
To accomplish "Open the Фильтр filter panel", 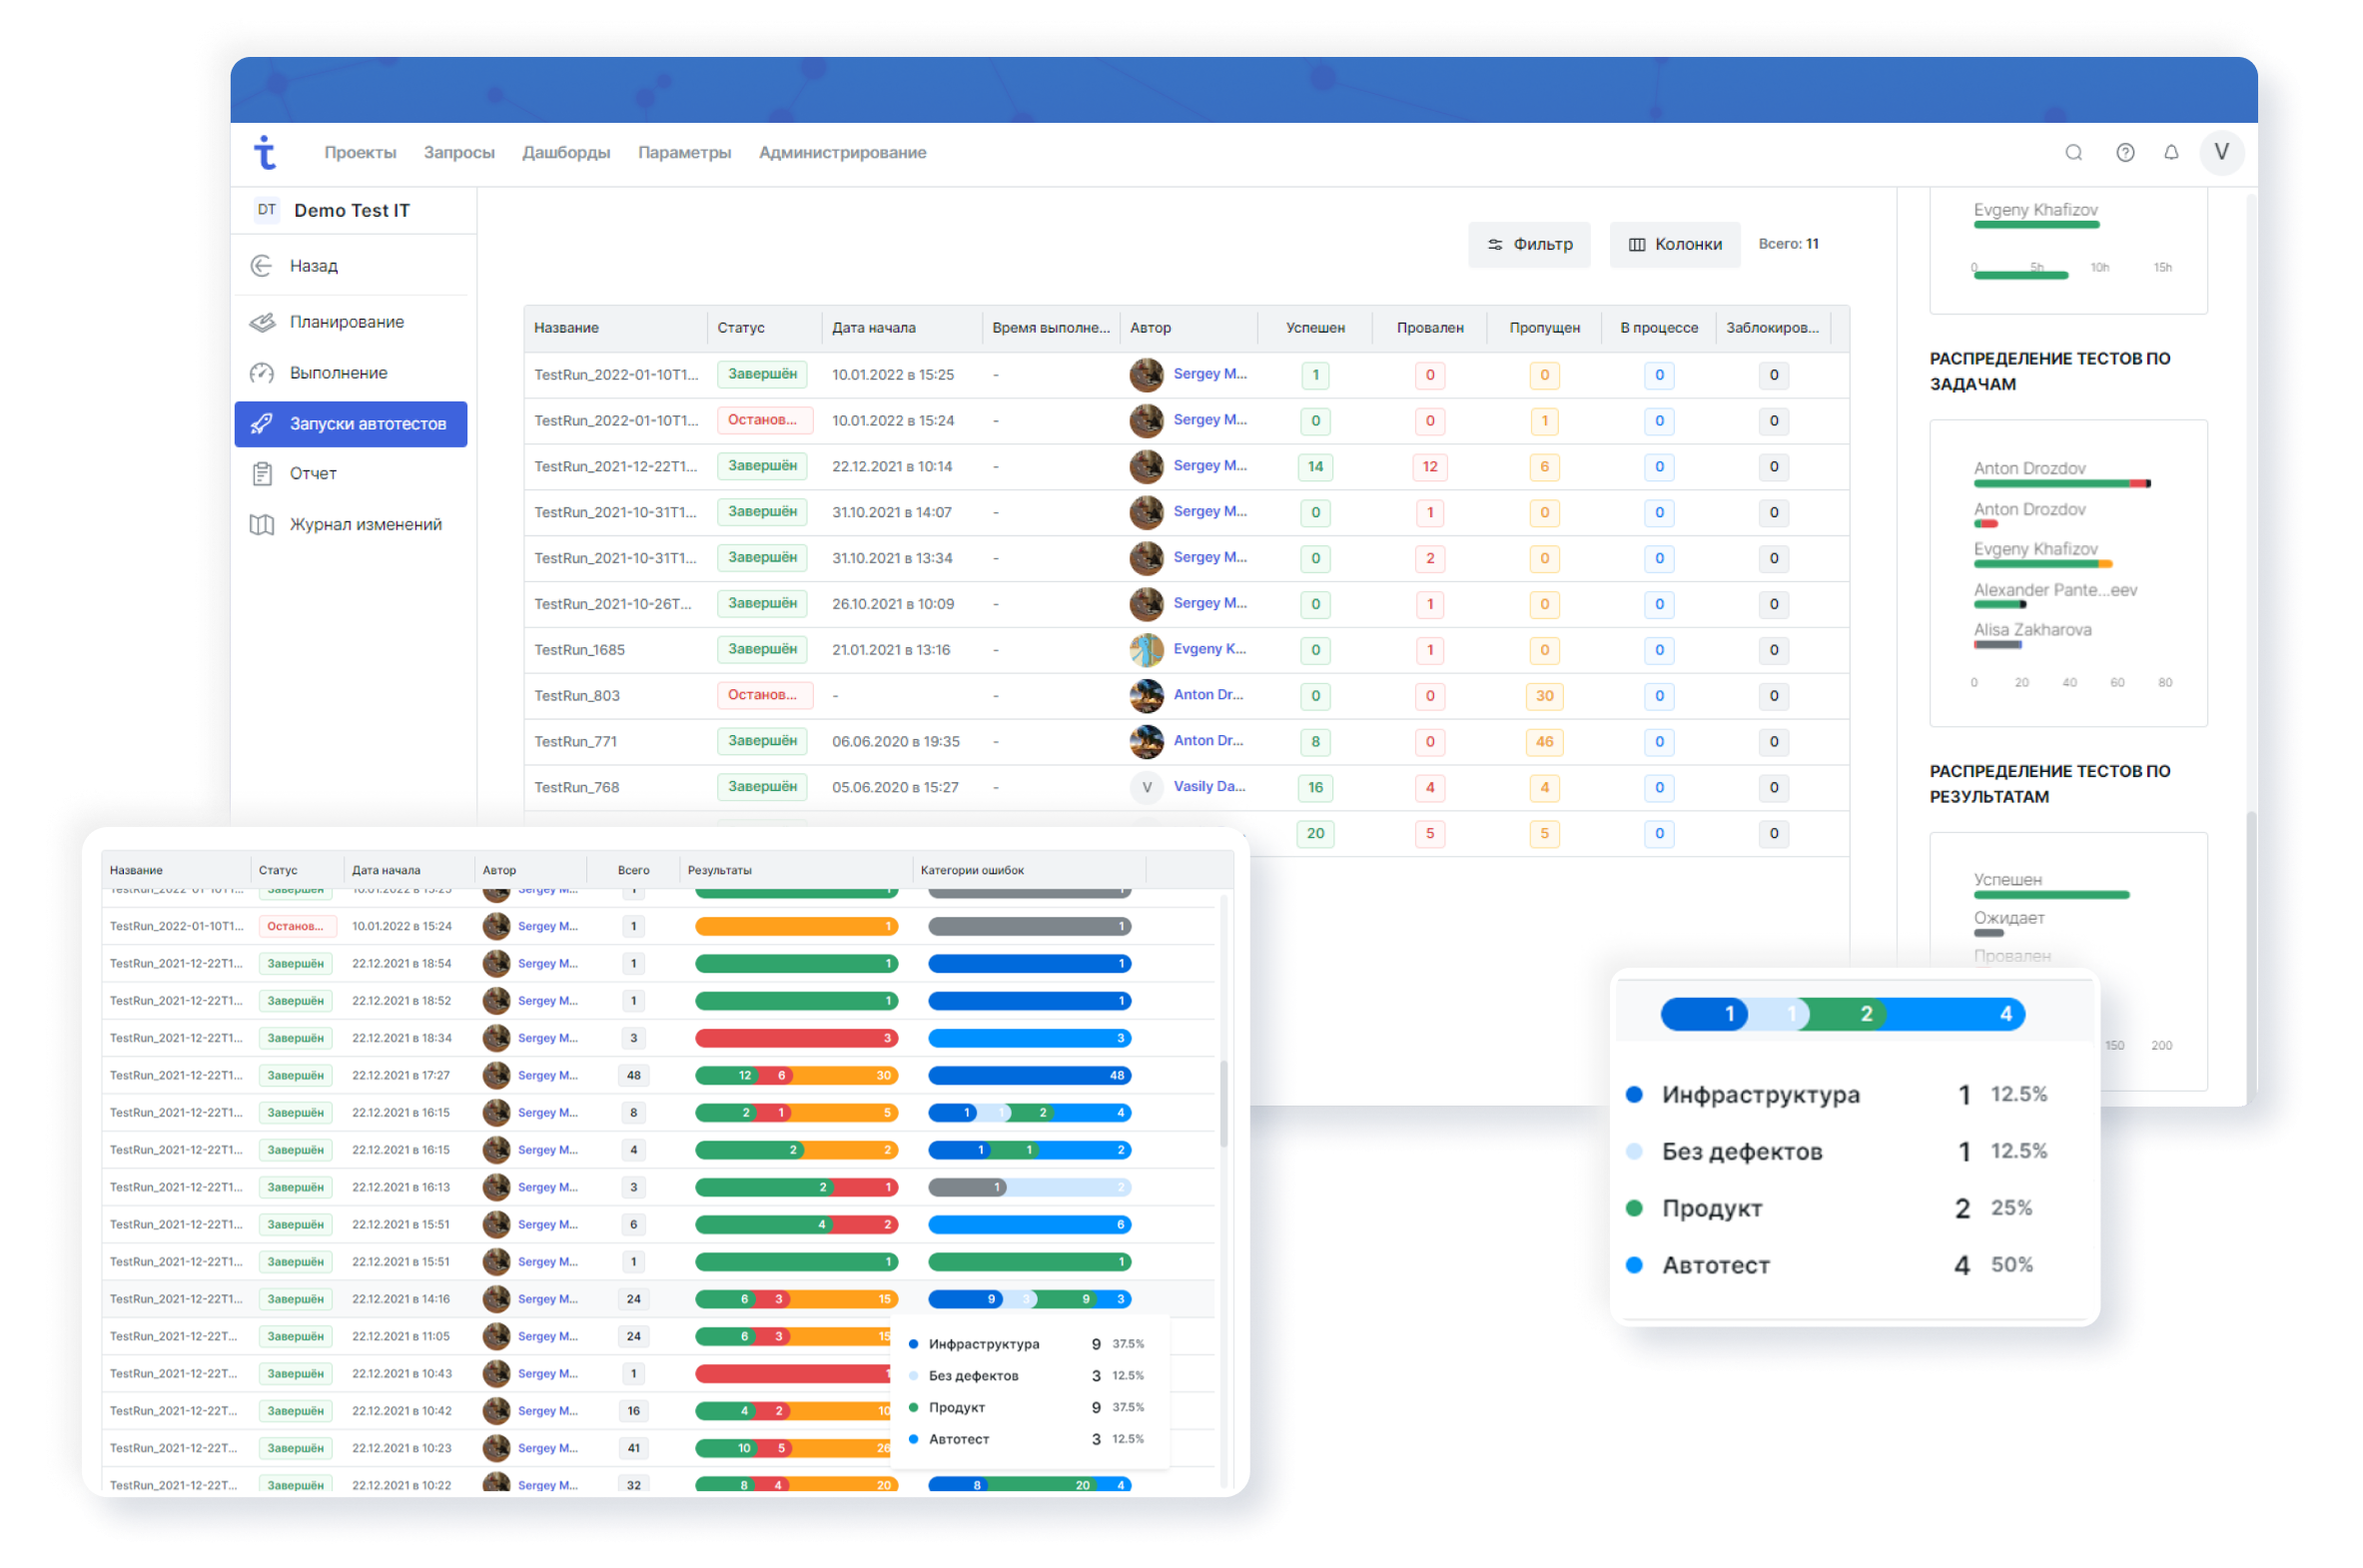I will pyautogui.click(x=1529, y=244).
